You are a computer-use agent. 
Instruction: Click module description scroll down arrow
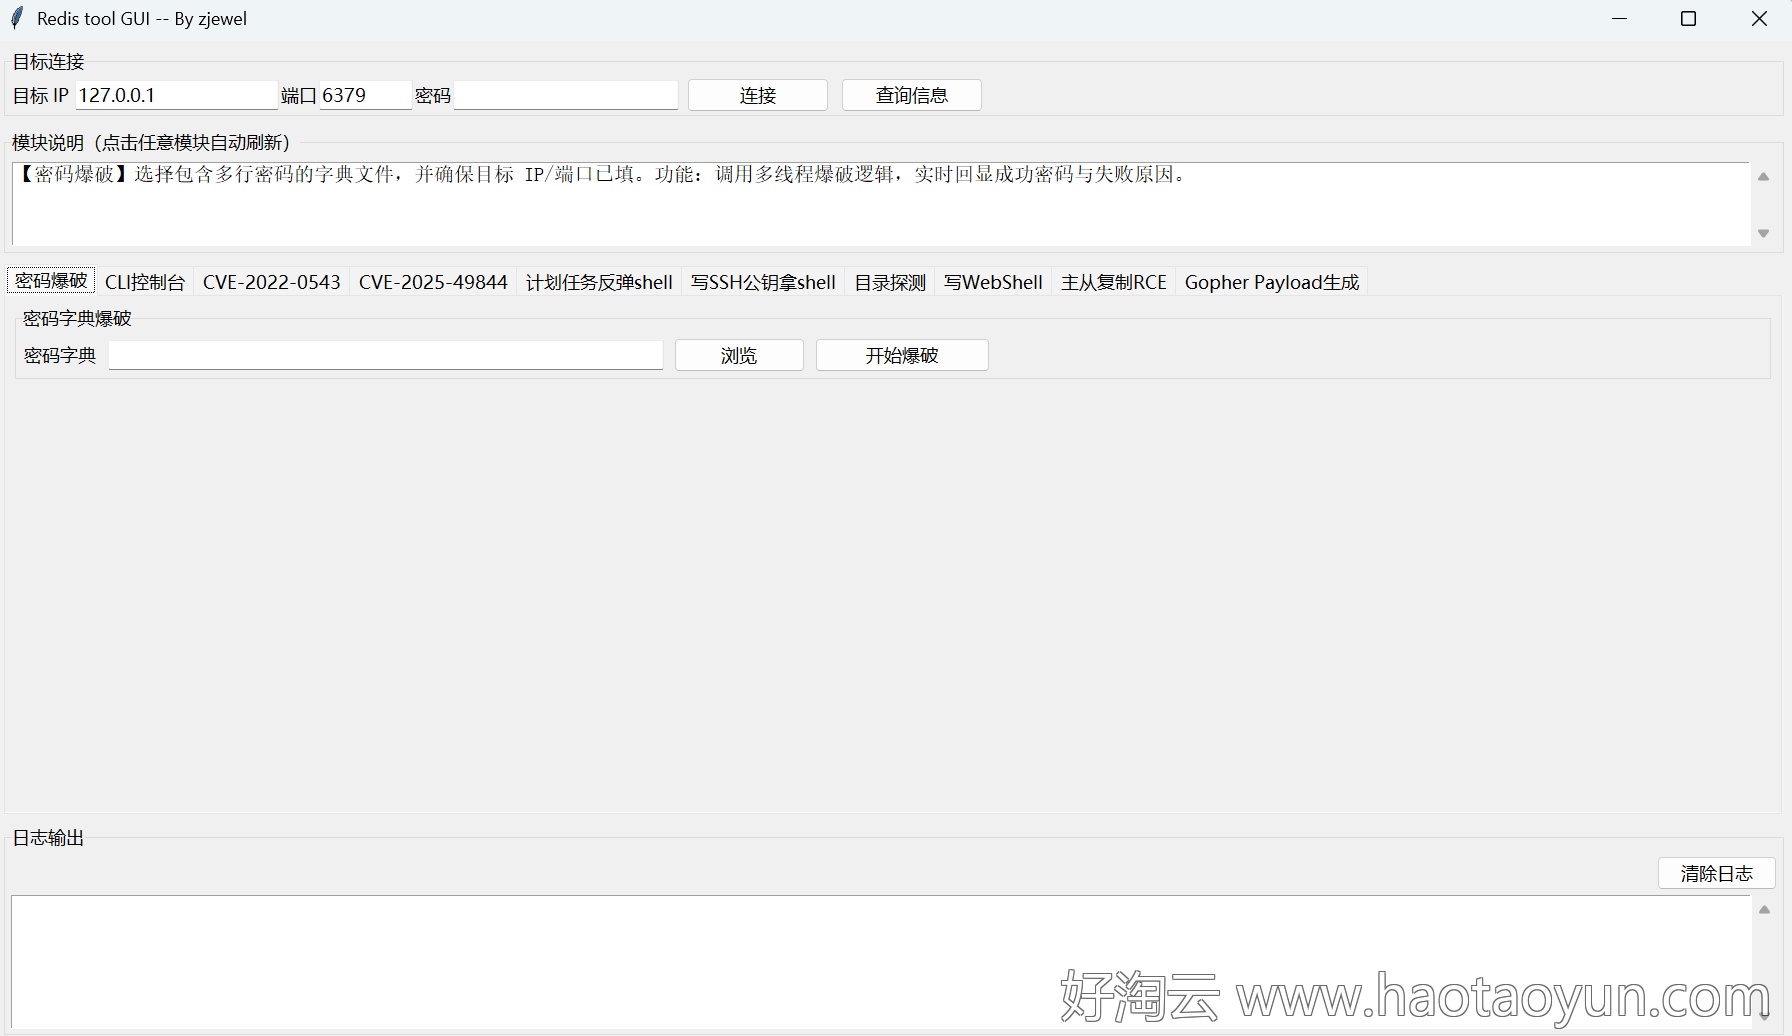coord(1764,233)
